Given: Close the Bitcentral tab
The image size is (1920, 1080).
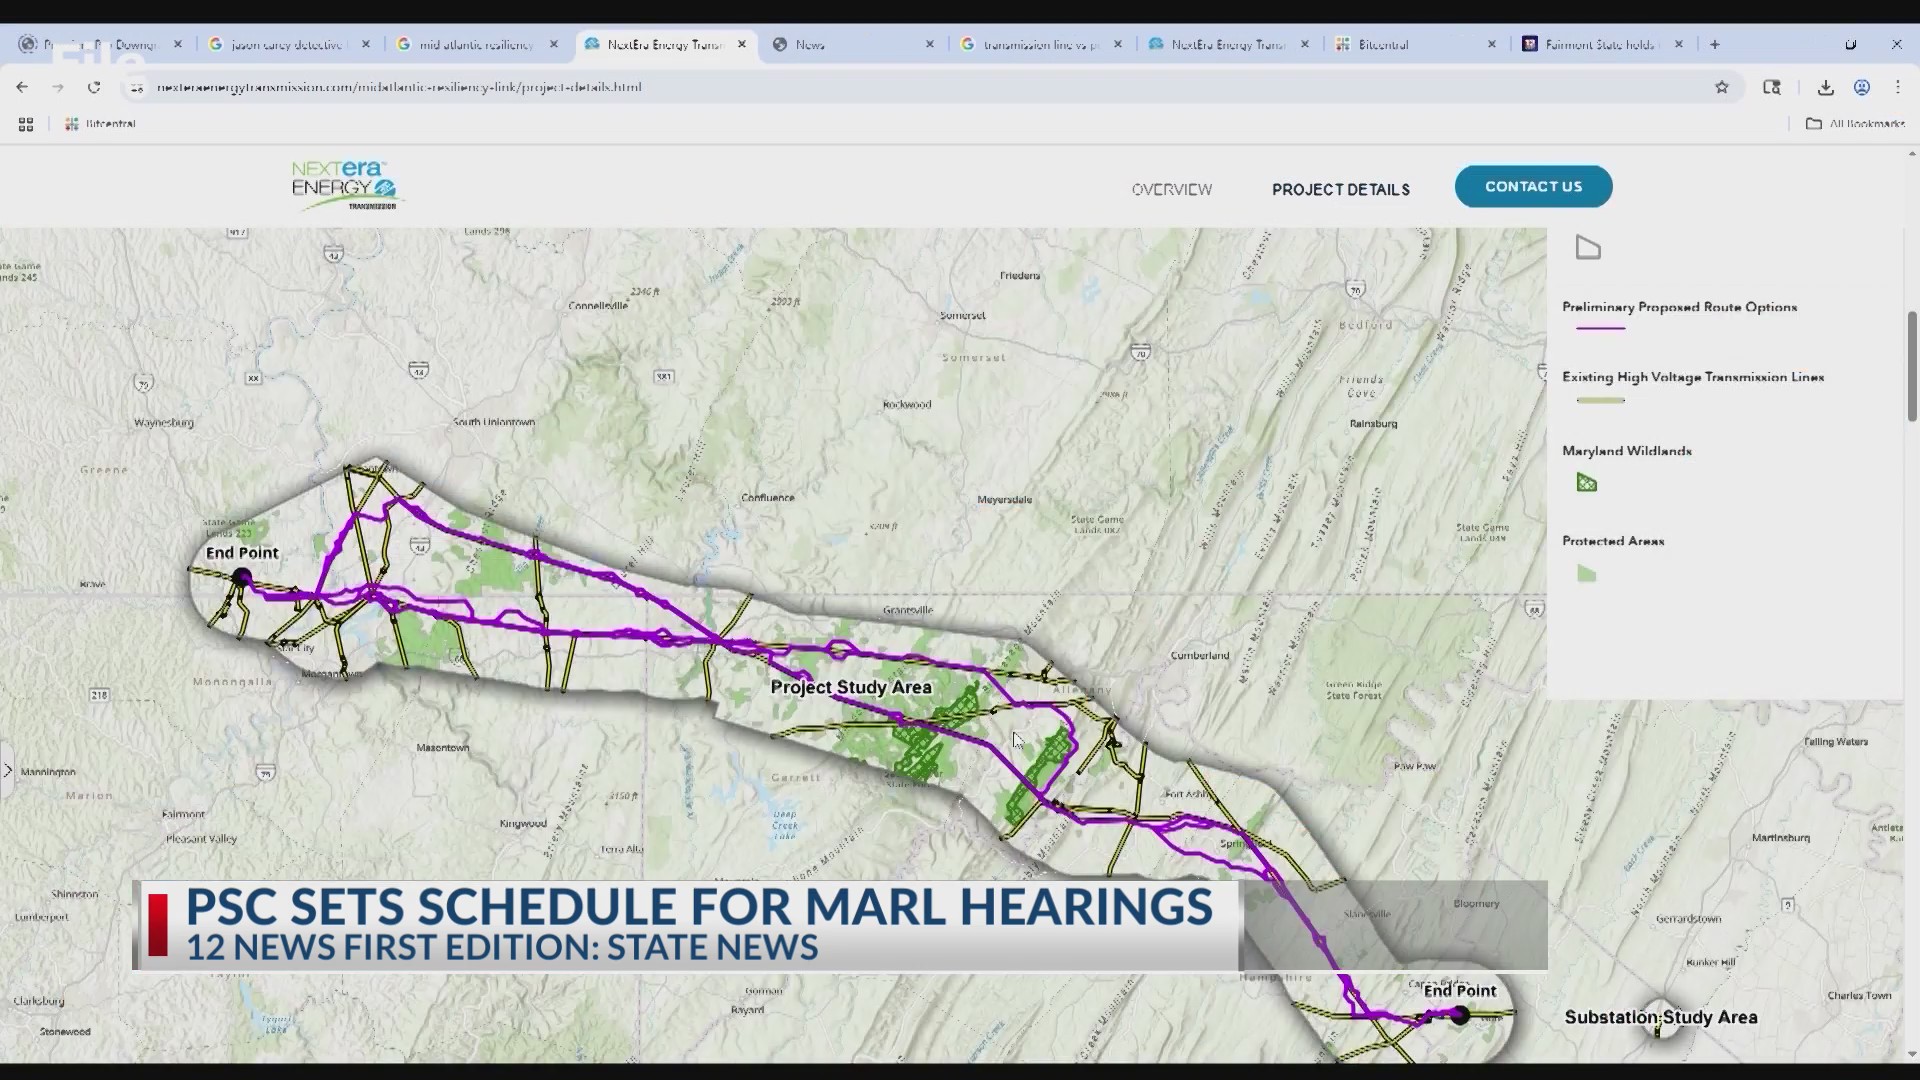Looking at the screenshot, I should coord(1492,44).
